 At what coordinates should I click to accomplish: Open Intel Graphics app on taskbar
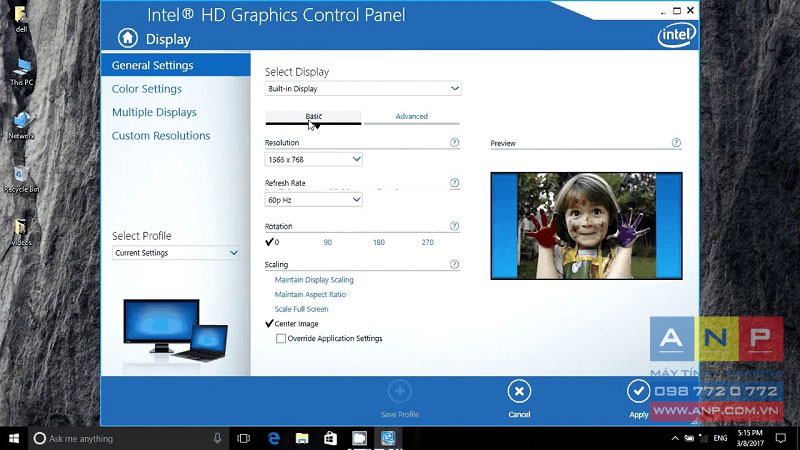point(388,438)
